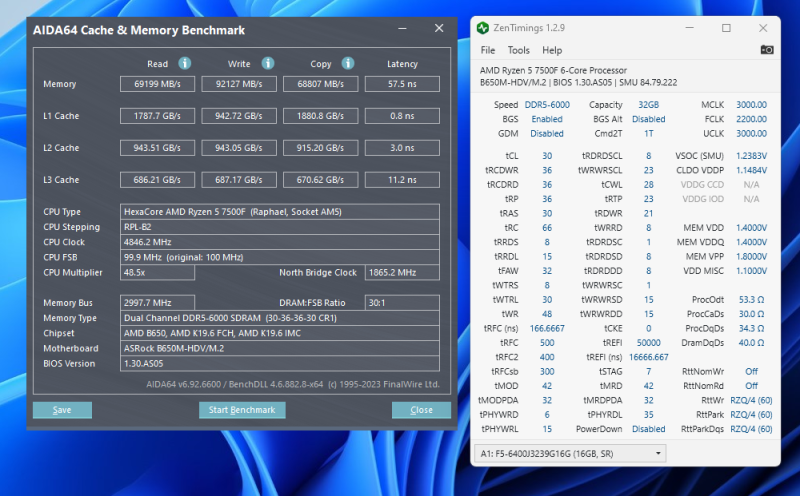Viewport: 800px width, 496px height.
Task: Select L1 Cache latency 0.8 ns
Action: click(402, 116)
